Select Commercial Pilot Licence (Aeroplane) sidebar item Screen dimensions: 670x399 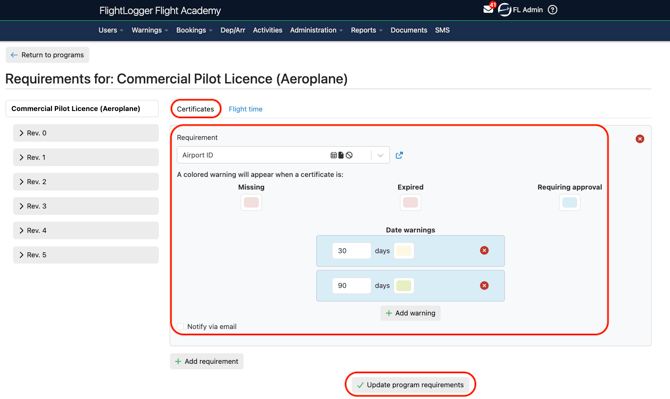[x=82, y=109]
